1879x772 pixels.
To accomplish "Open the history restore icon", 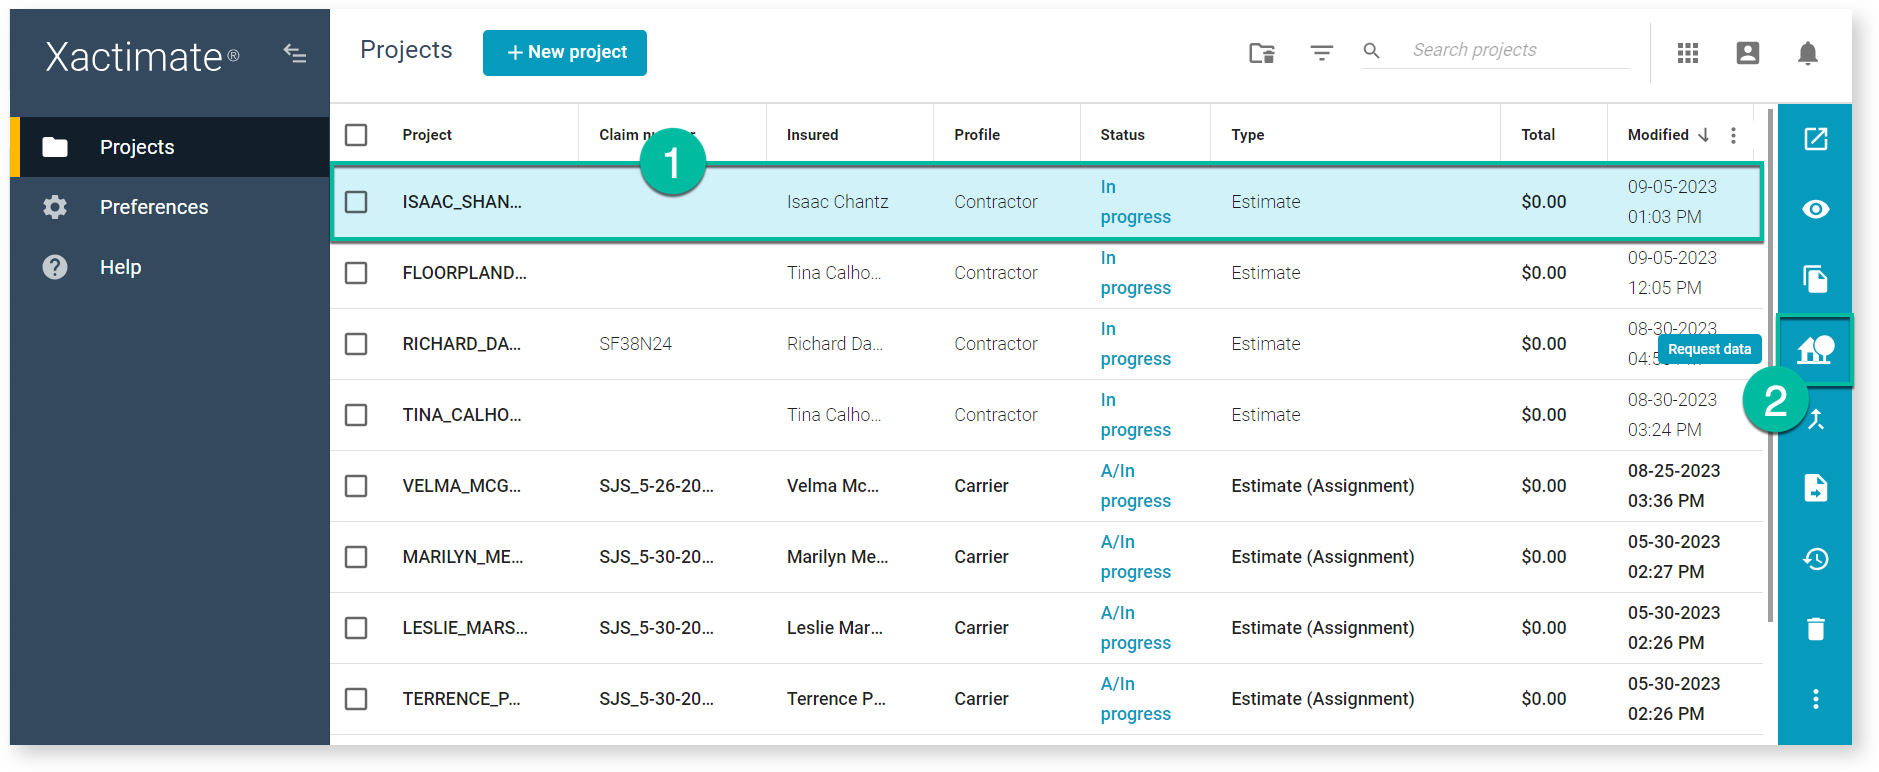I will click(1815, 559).
